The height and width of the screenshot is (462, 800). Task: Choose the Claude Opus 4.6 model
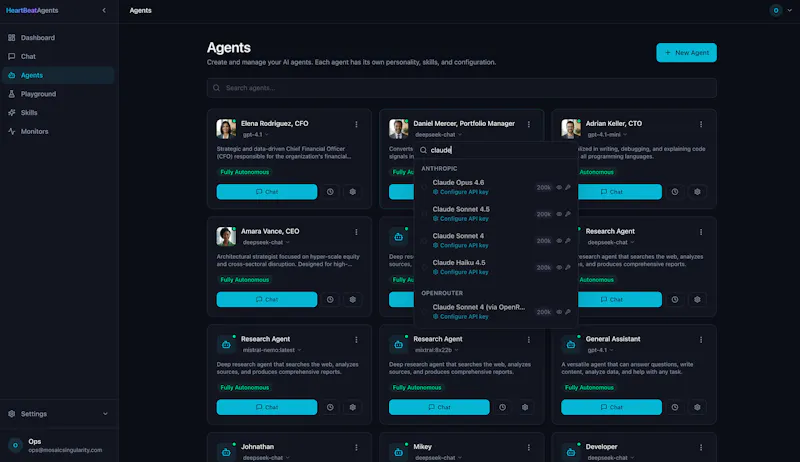[495, 187]
